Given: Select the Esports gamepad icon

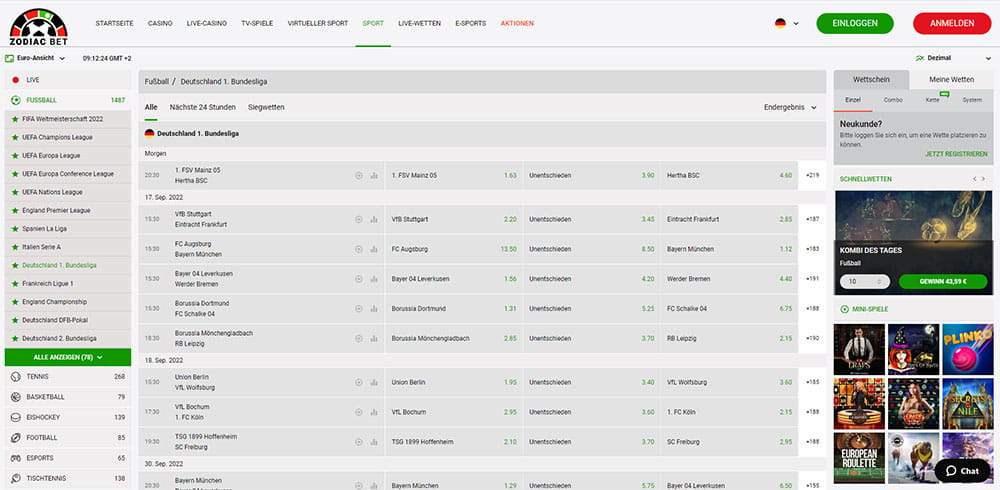Looking at the screenshot, I should (x=15, y=458).
